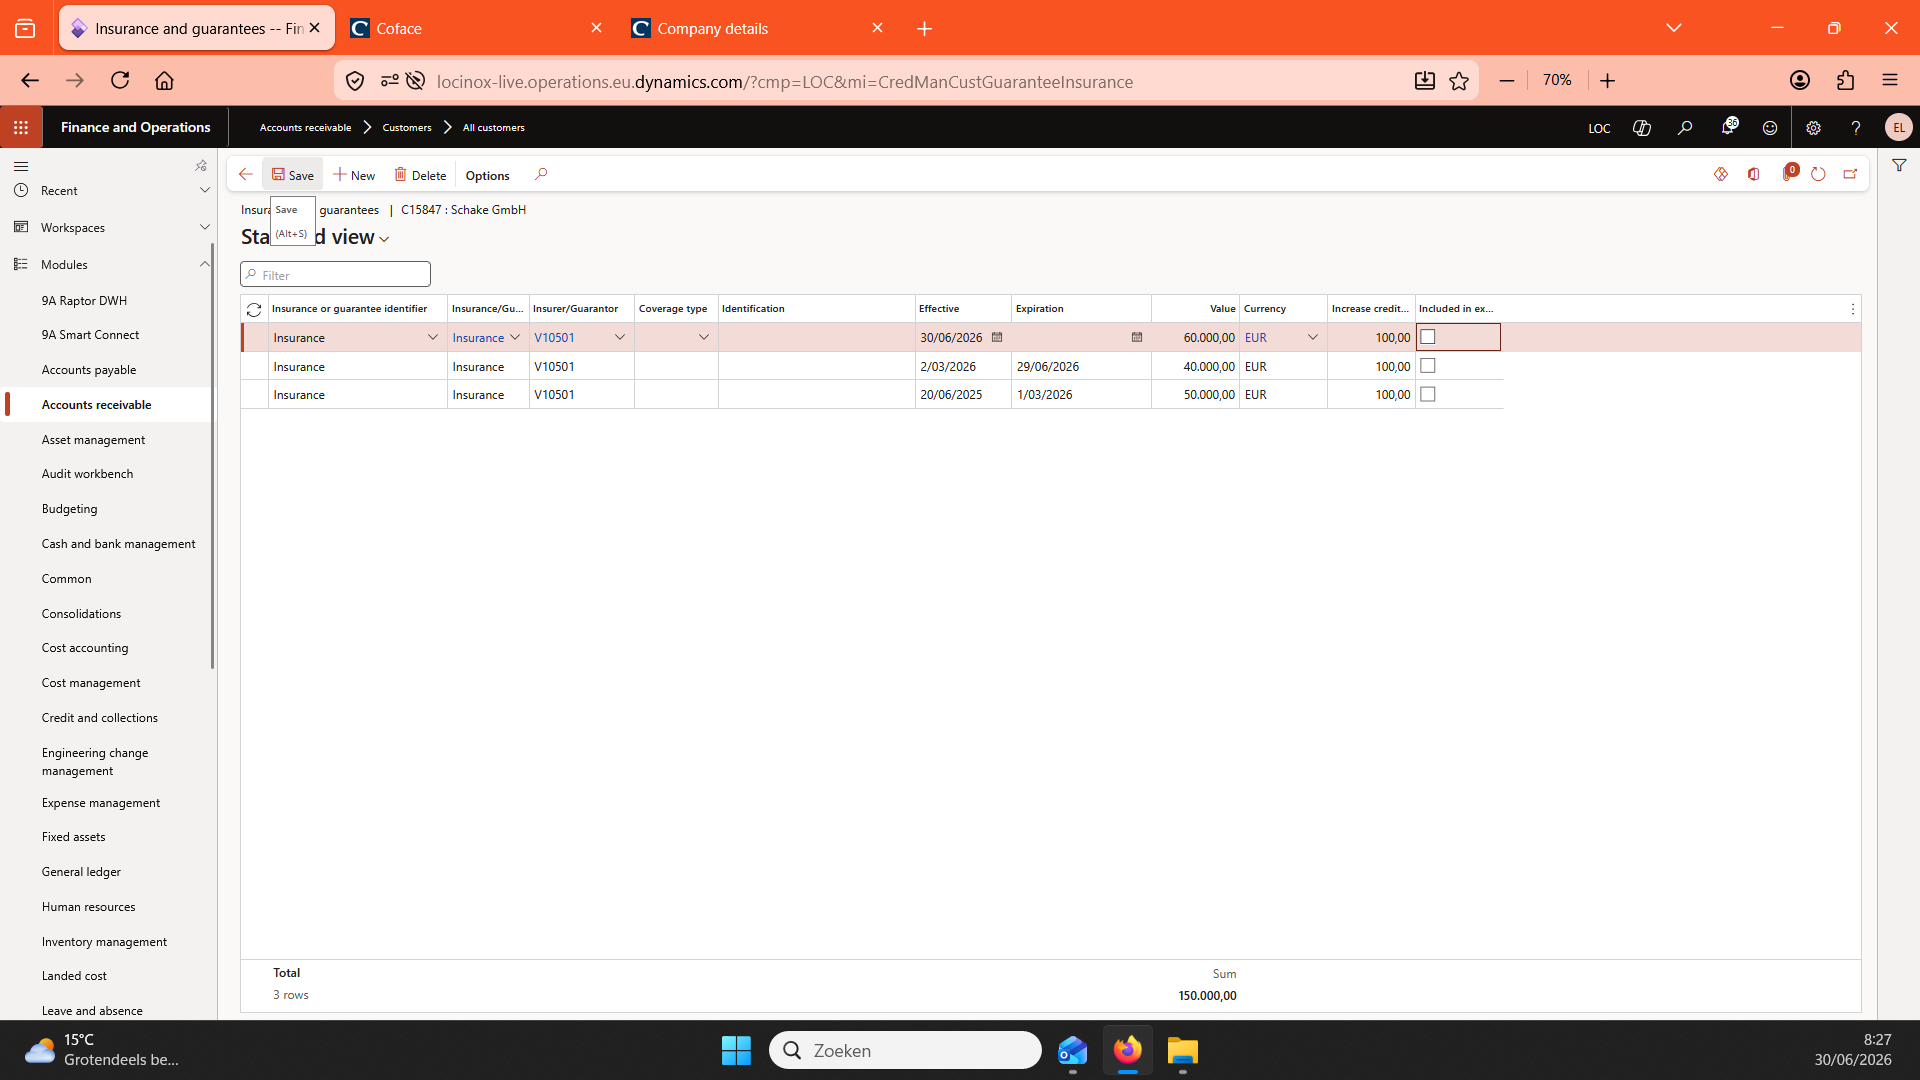Open the filter pane funnel icon
The width and height of the screenshot is (1920, 1080).
(1899, 166)
